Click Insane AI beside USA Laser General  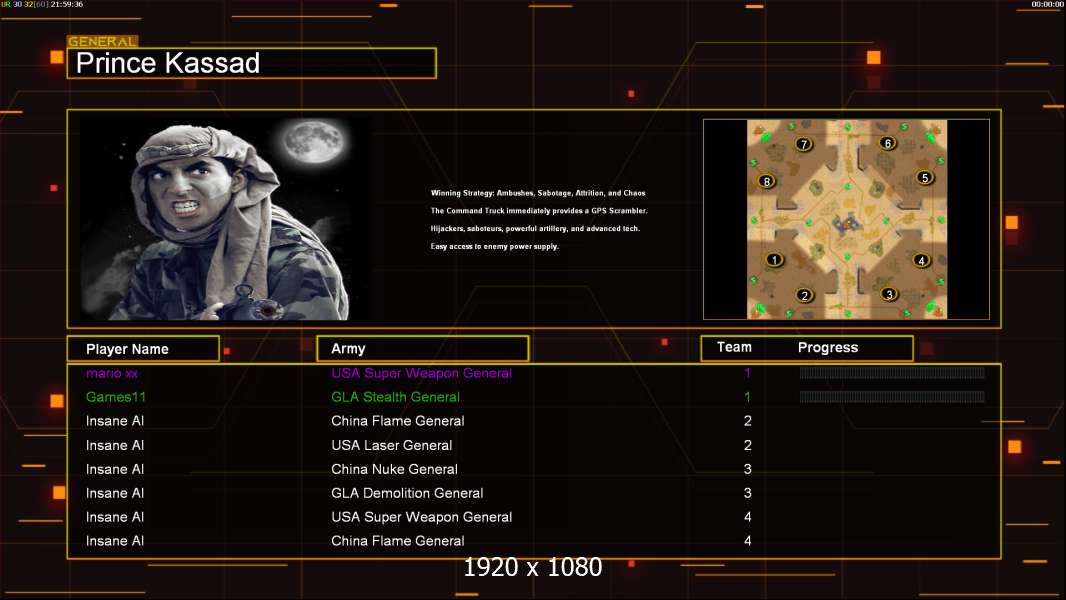coord(115,445)
